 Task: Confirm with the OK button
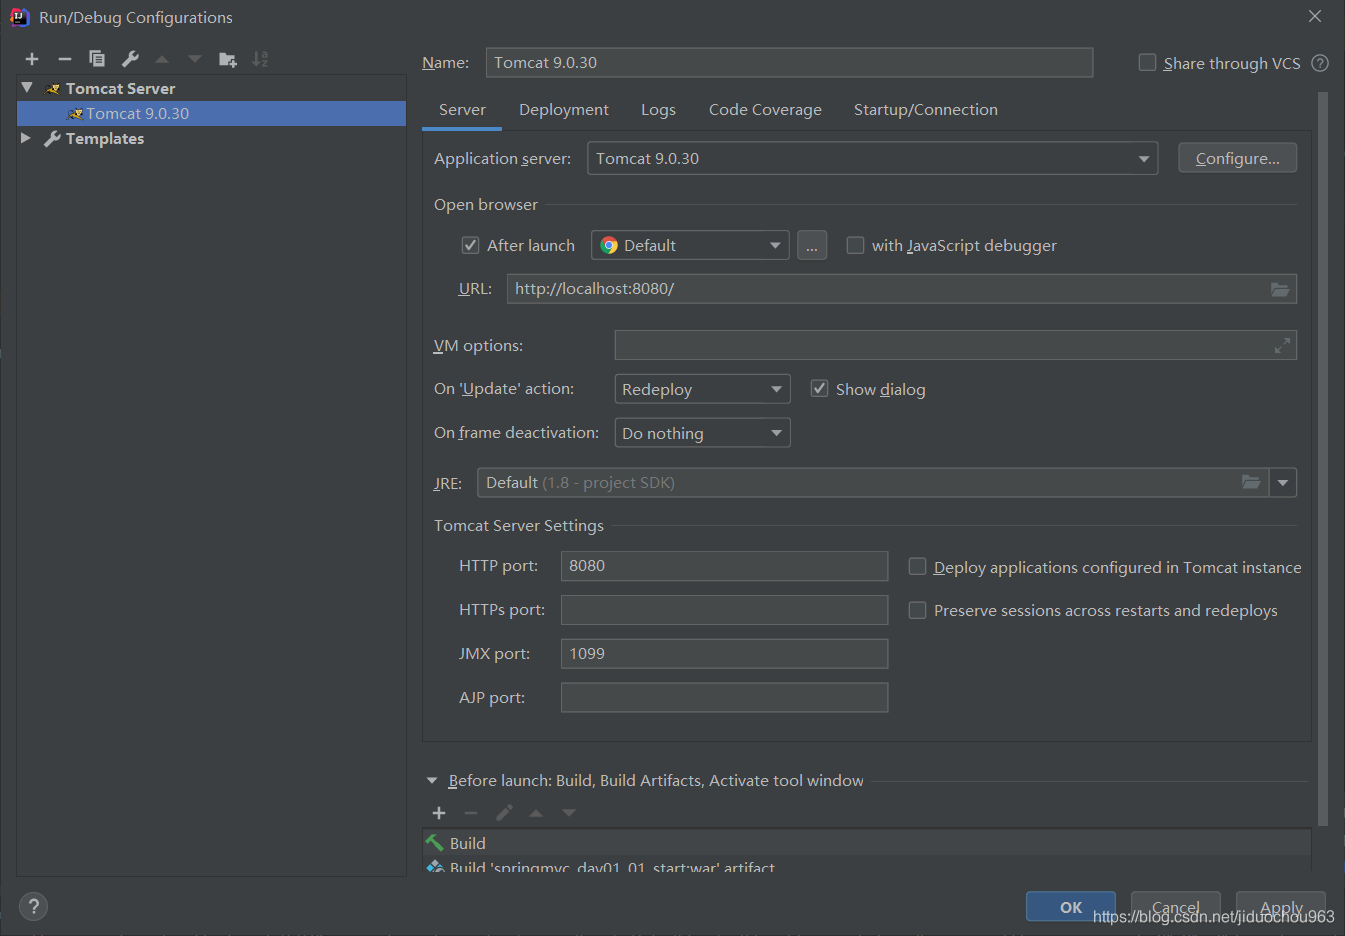[x=1070, y=907]
